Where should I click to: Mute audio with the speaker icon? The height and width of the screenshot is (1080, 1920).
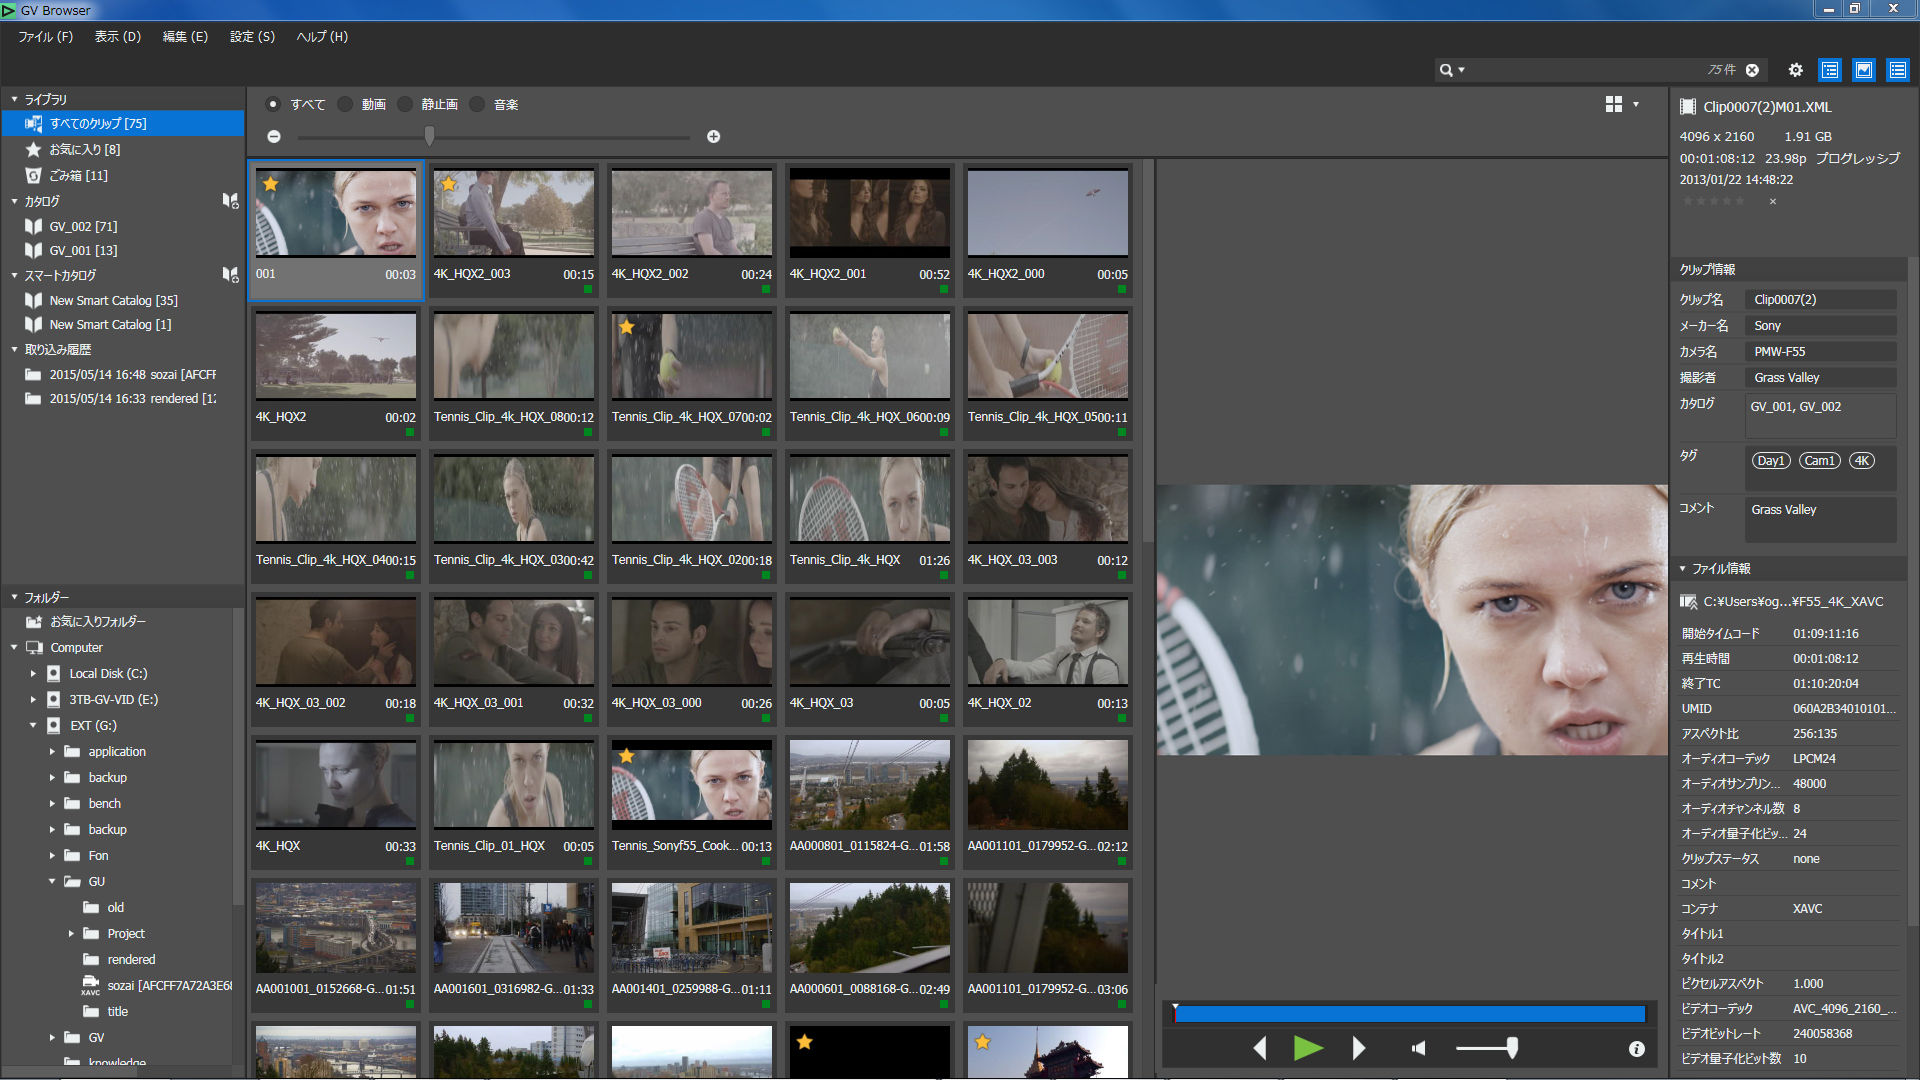pos(1418,1048)
